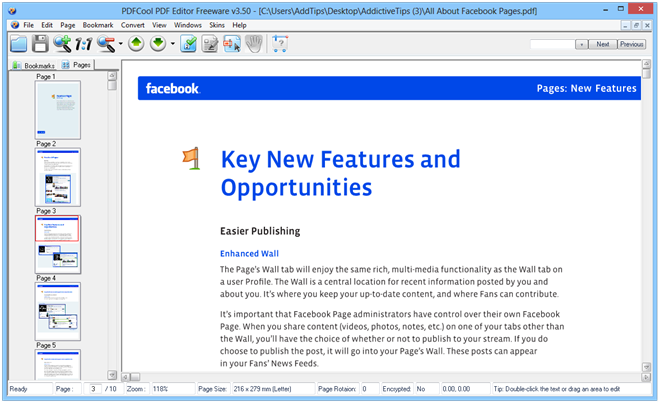Zoom in with the green plus magnifier

[x=62, y=44]
